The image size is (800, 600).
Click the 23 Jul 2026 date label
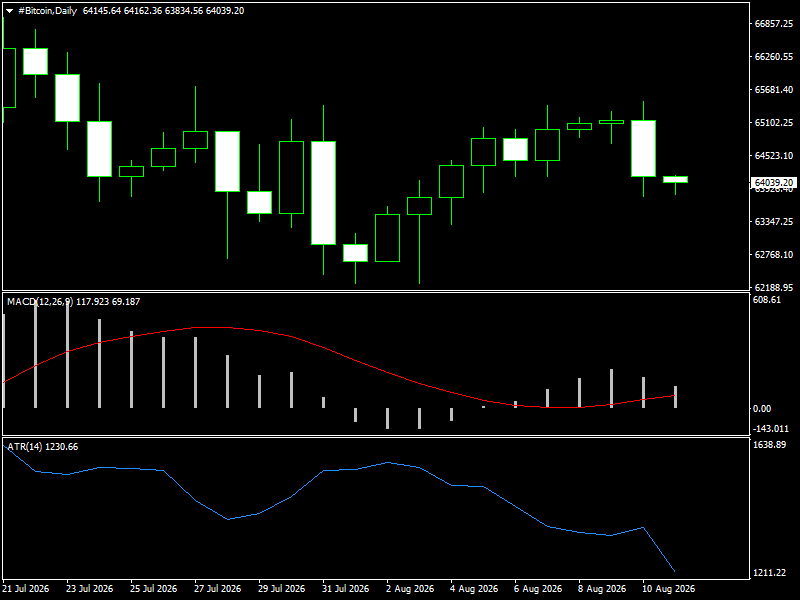pos(90,589)
